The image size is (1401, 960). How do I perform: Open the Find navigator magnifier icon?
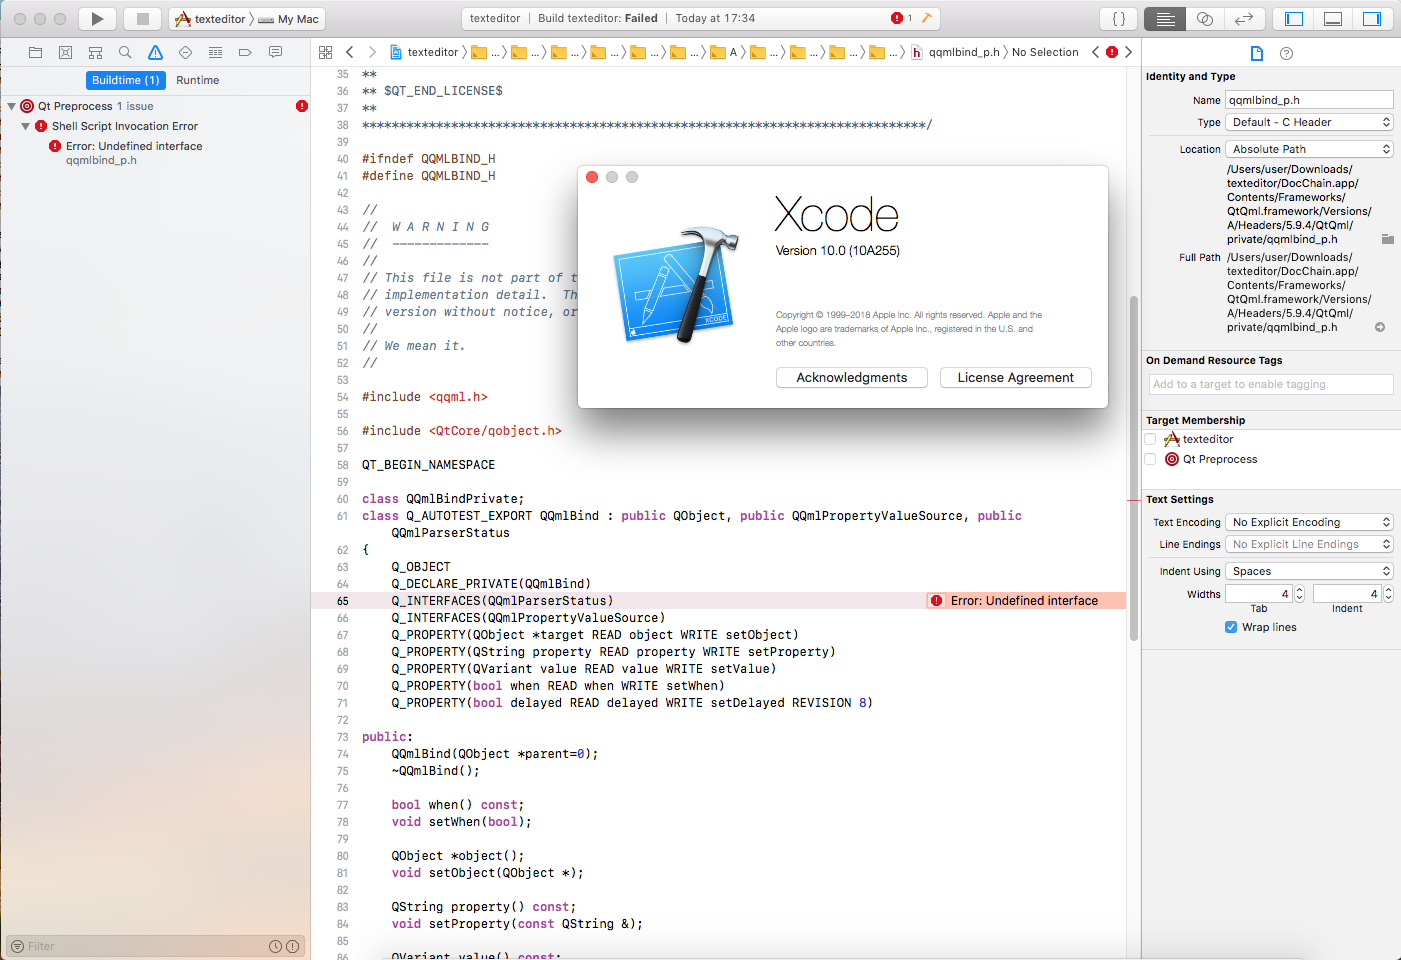pos(125,52)
